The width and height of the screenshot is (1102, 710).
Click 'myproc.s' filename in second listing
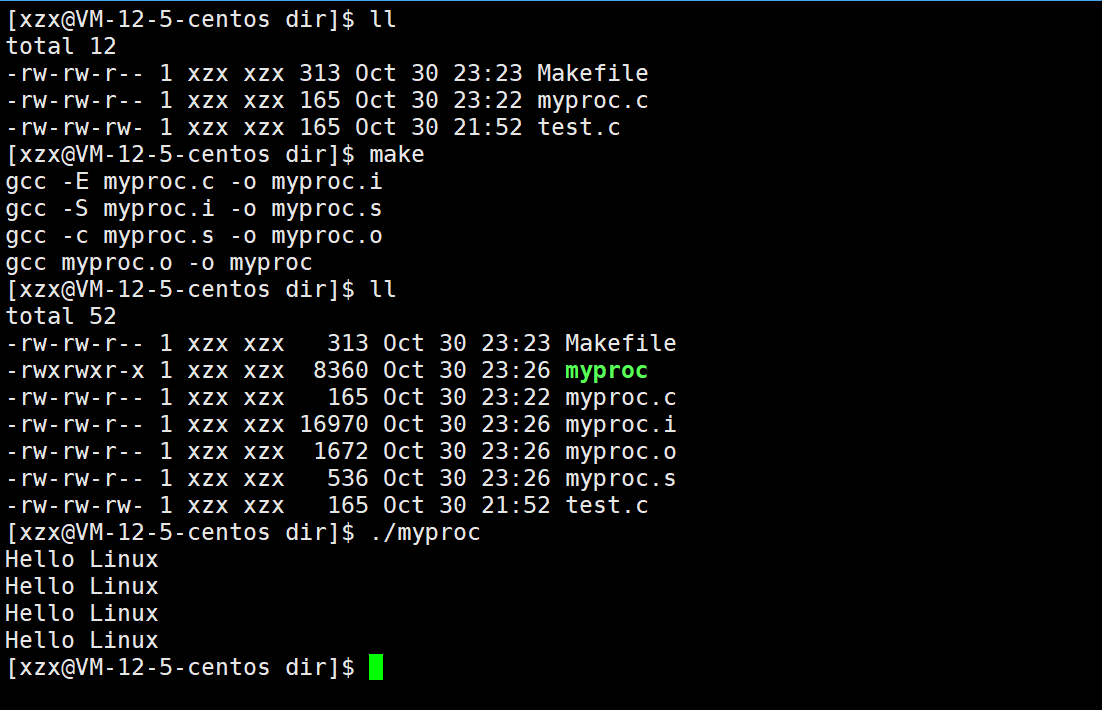coord(621,479)
